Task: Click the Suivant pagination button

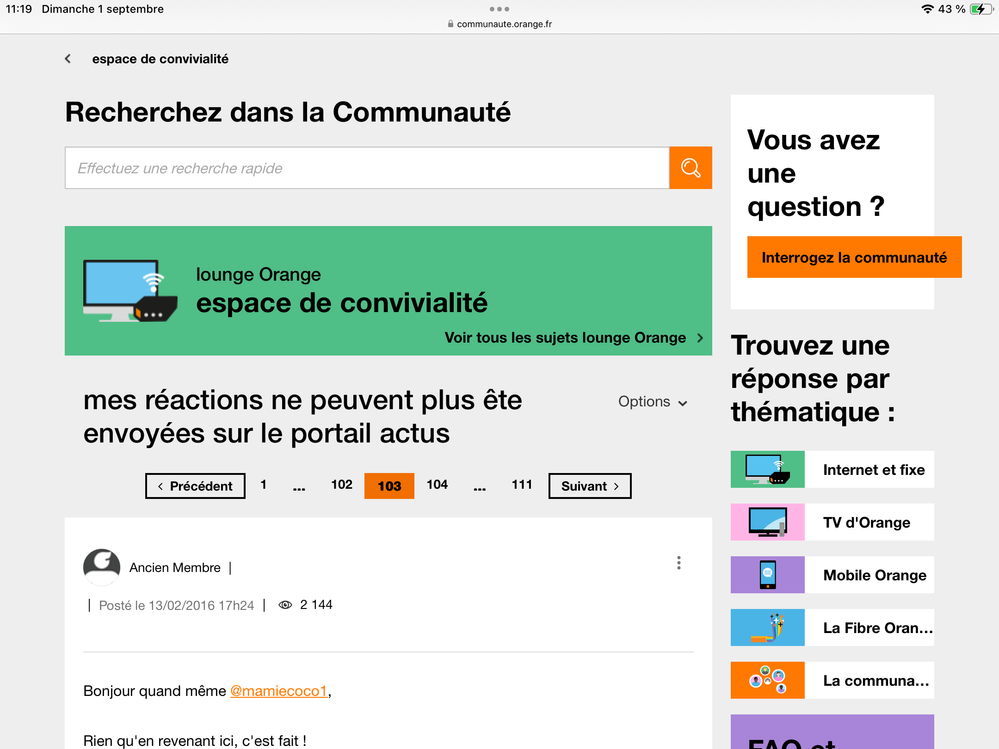Action: point(590,486)
